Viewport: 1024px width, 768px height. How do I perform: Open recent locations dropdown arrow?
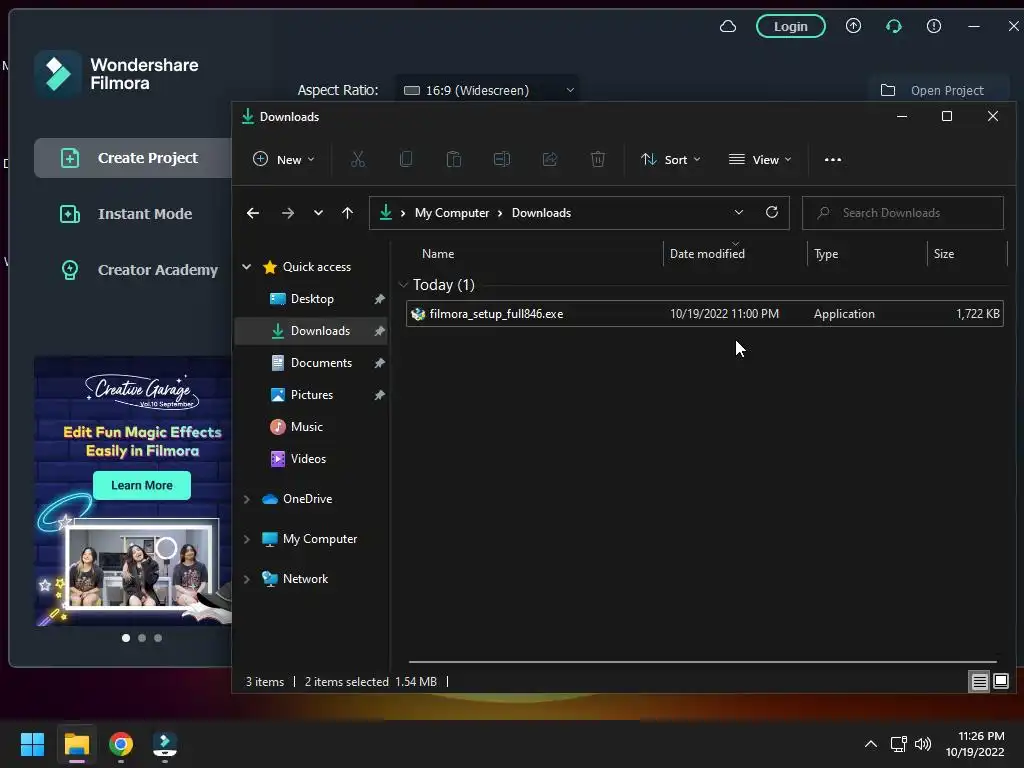(318, 213)
